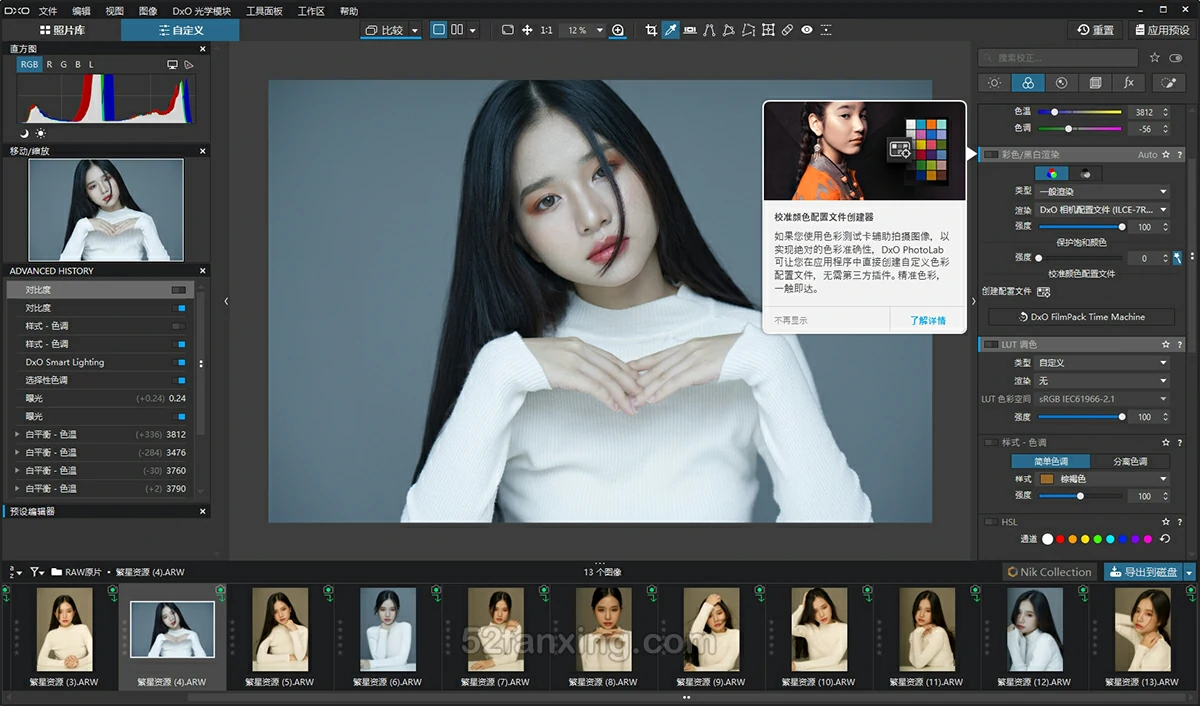Toggle the LUT 调色 panel switch

(991, 345)
